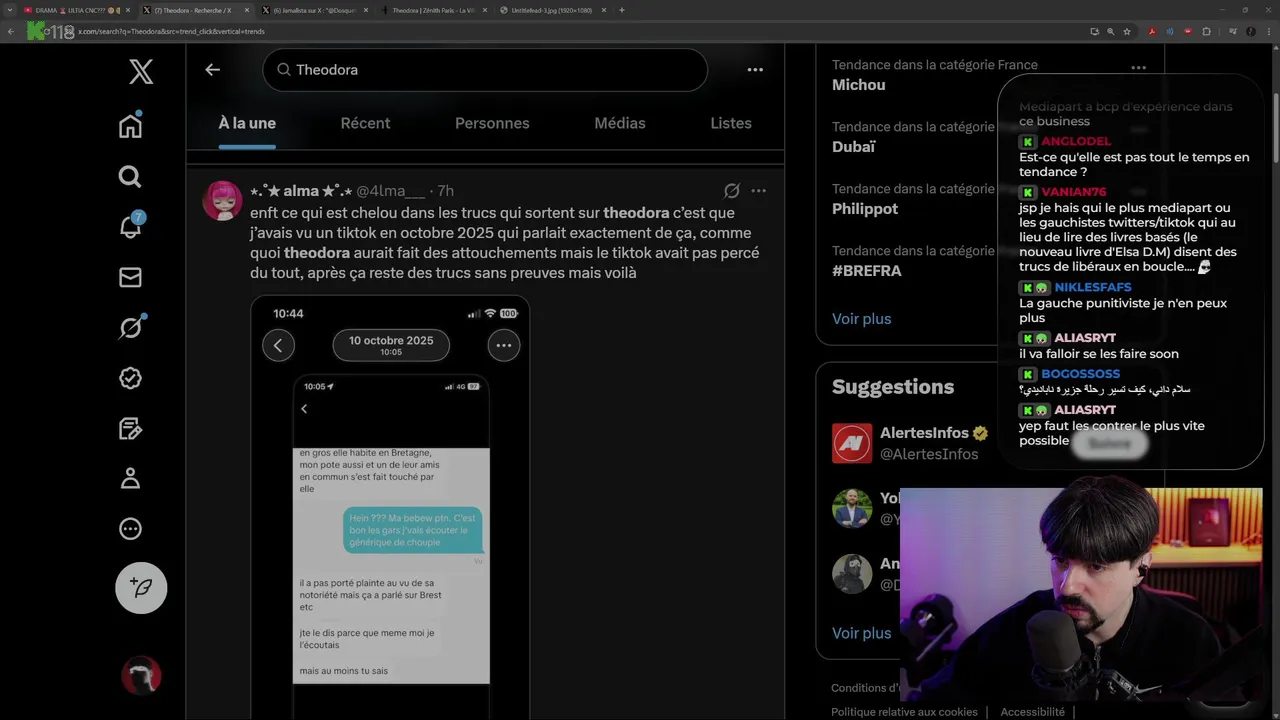
Task: Open @4lma___ handle link
Action: [391, 191]
